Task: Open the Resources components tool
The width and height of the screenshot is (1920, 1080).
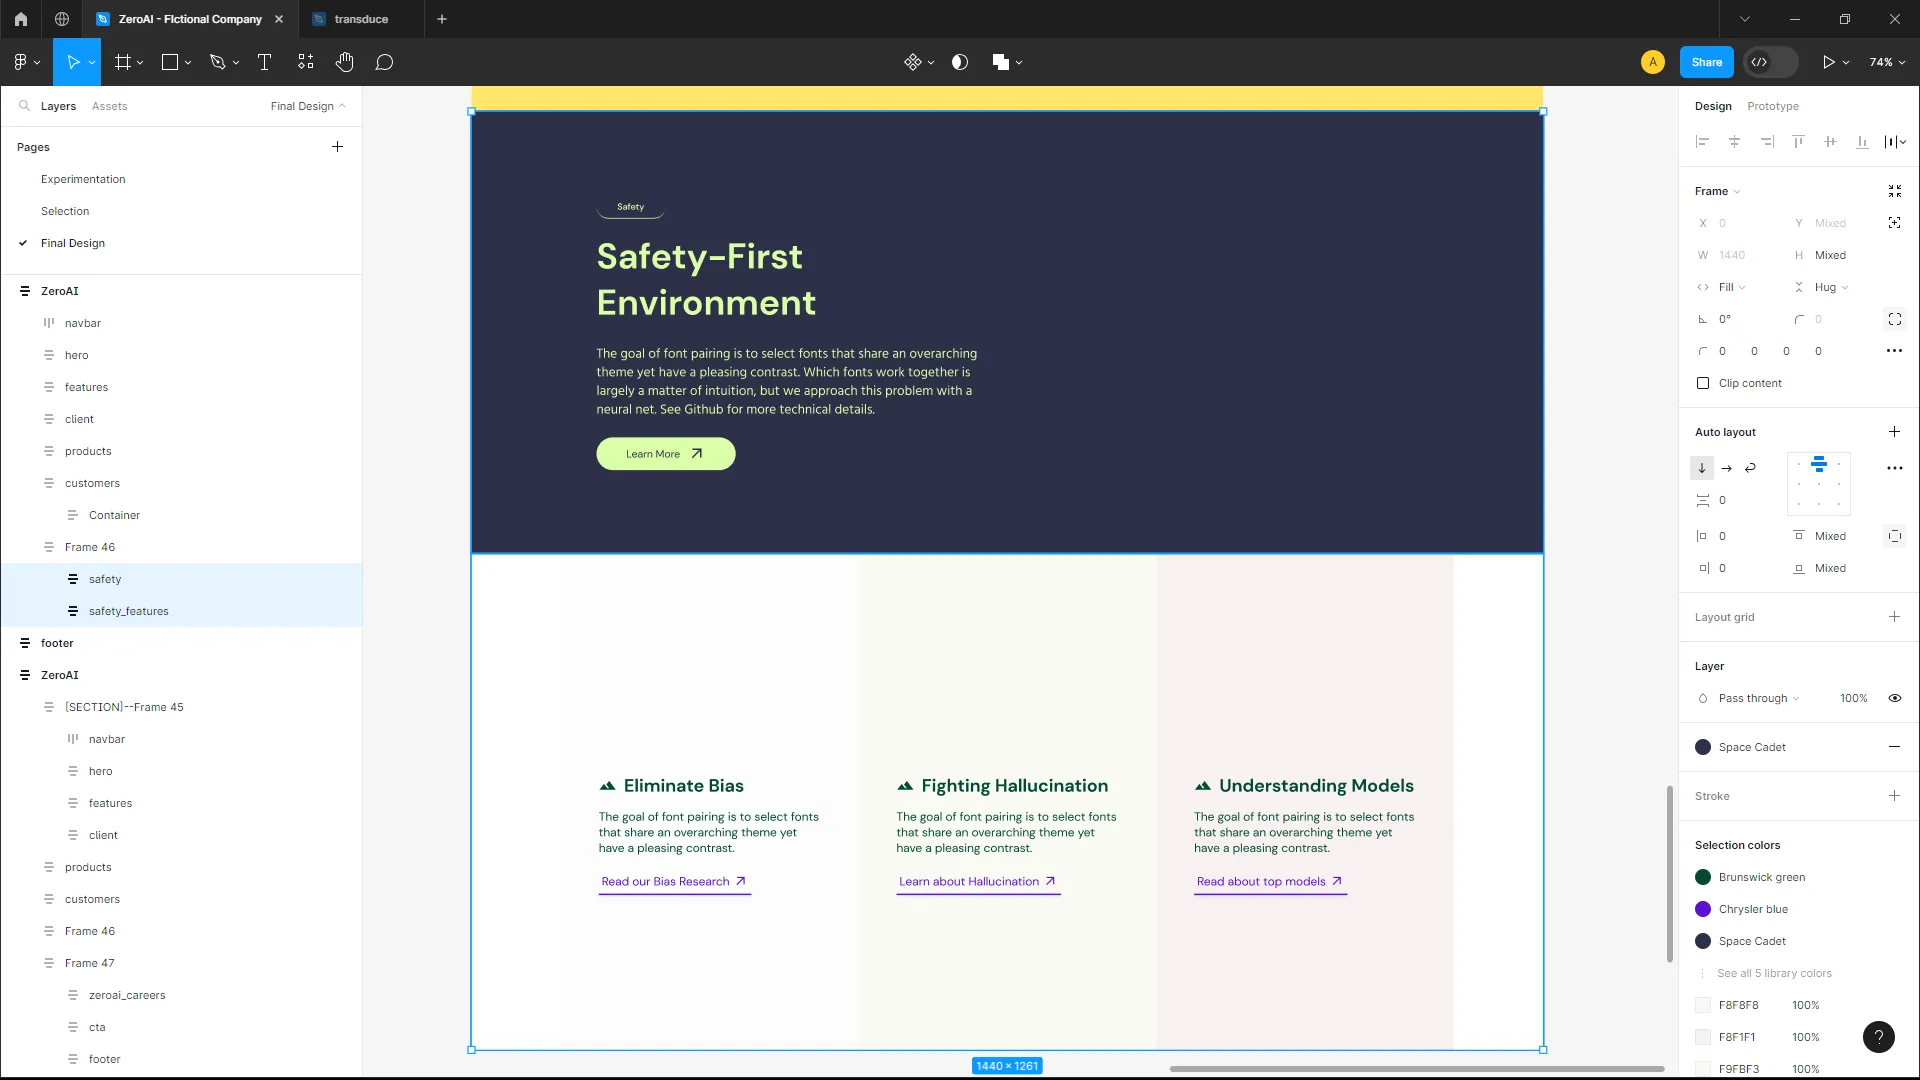Action: 306,62
